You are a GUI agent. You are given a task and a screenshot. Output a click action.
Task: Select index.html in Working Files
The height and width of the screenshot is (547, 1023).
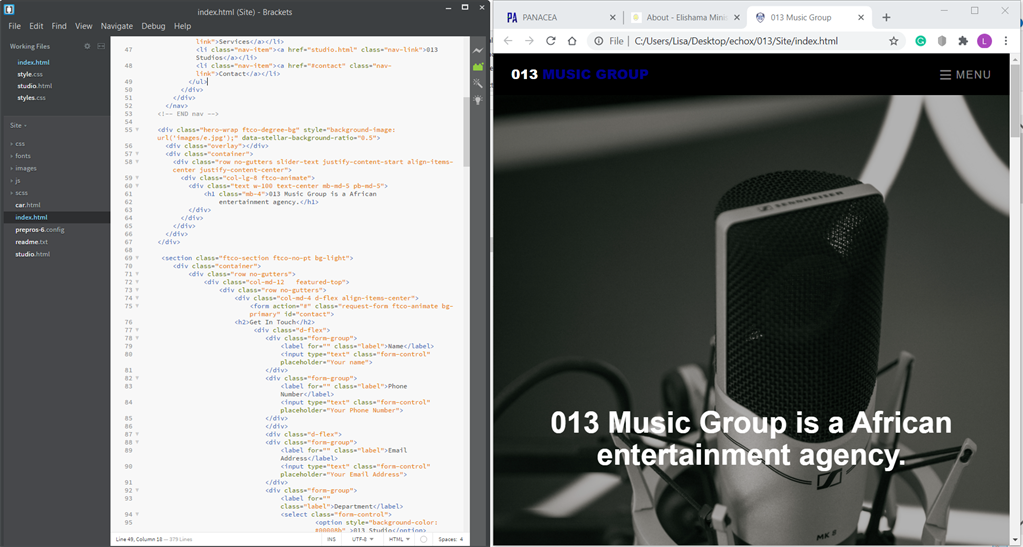coord(33,63)
